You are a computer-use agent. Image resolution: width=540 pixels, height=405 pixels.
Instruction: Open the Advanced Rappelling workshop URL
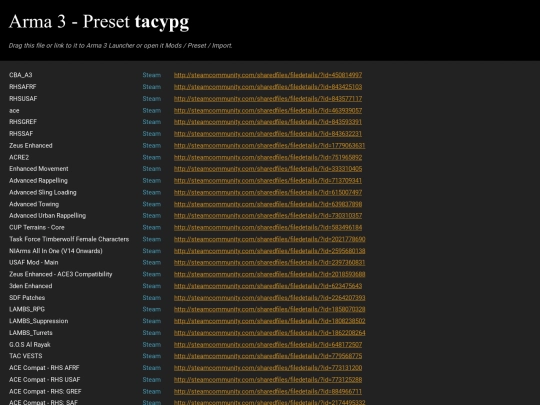coord(268,180)
